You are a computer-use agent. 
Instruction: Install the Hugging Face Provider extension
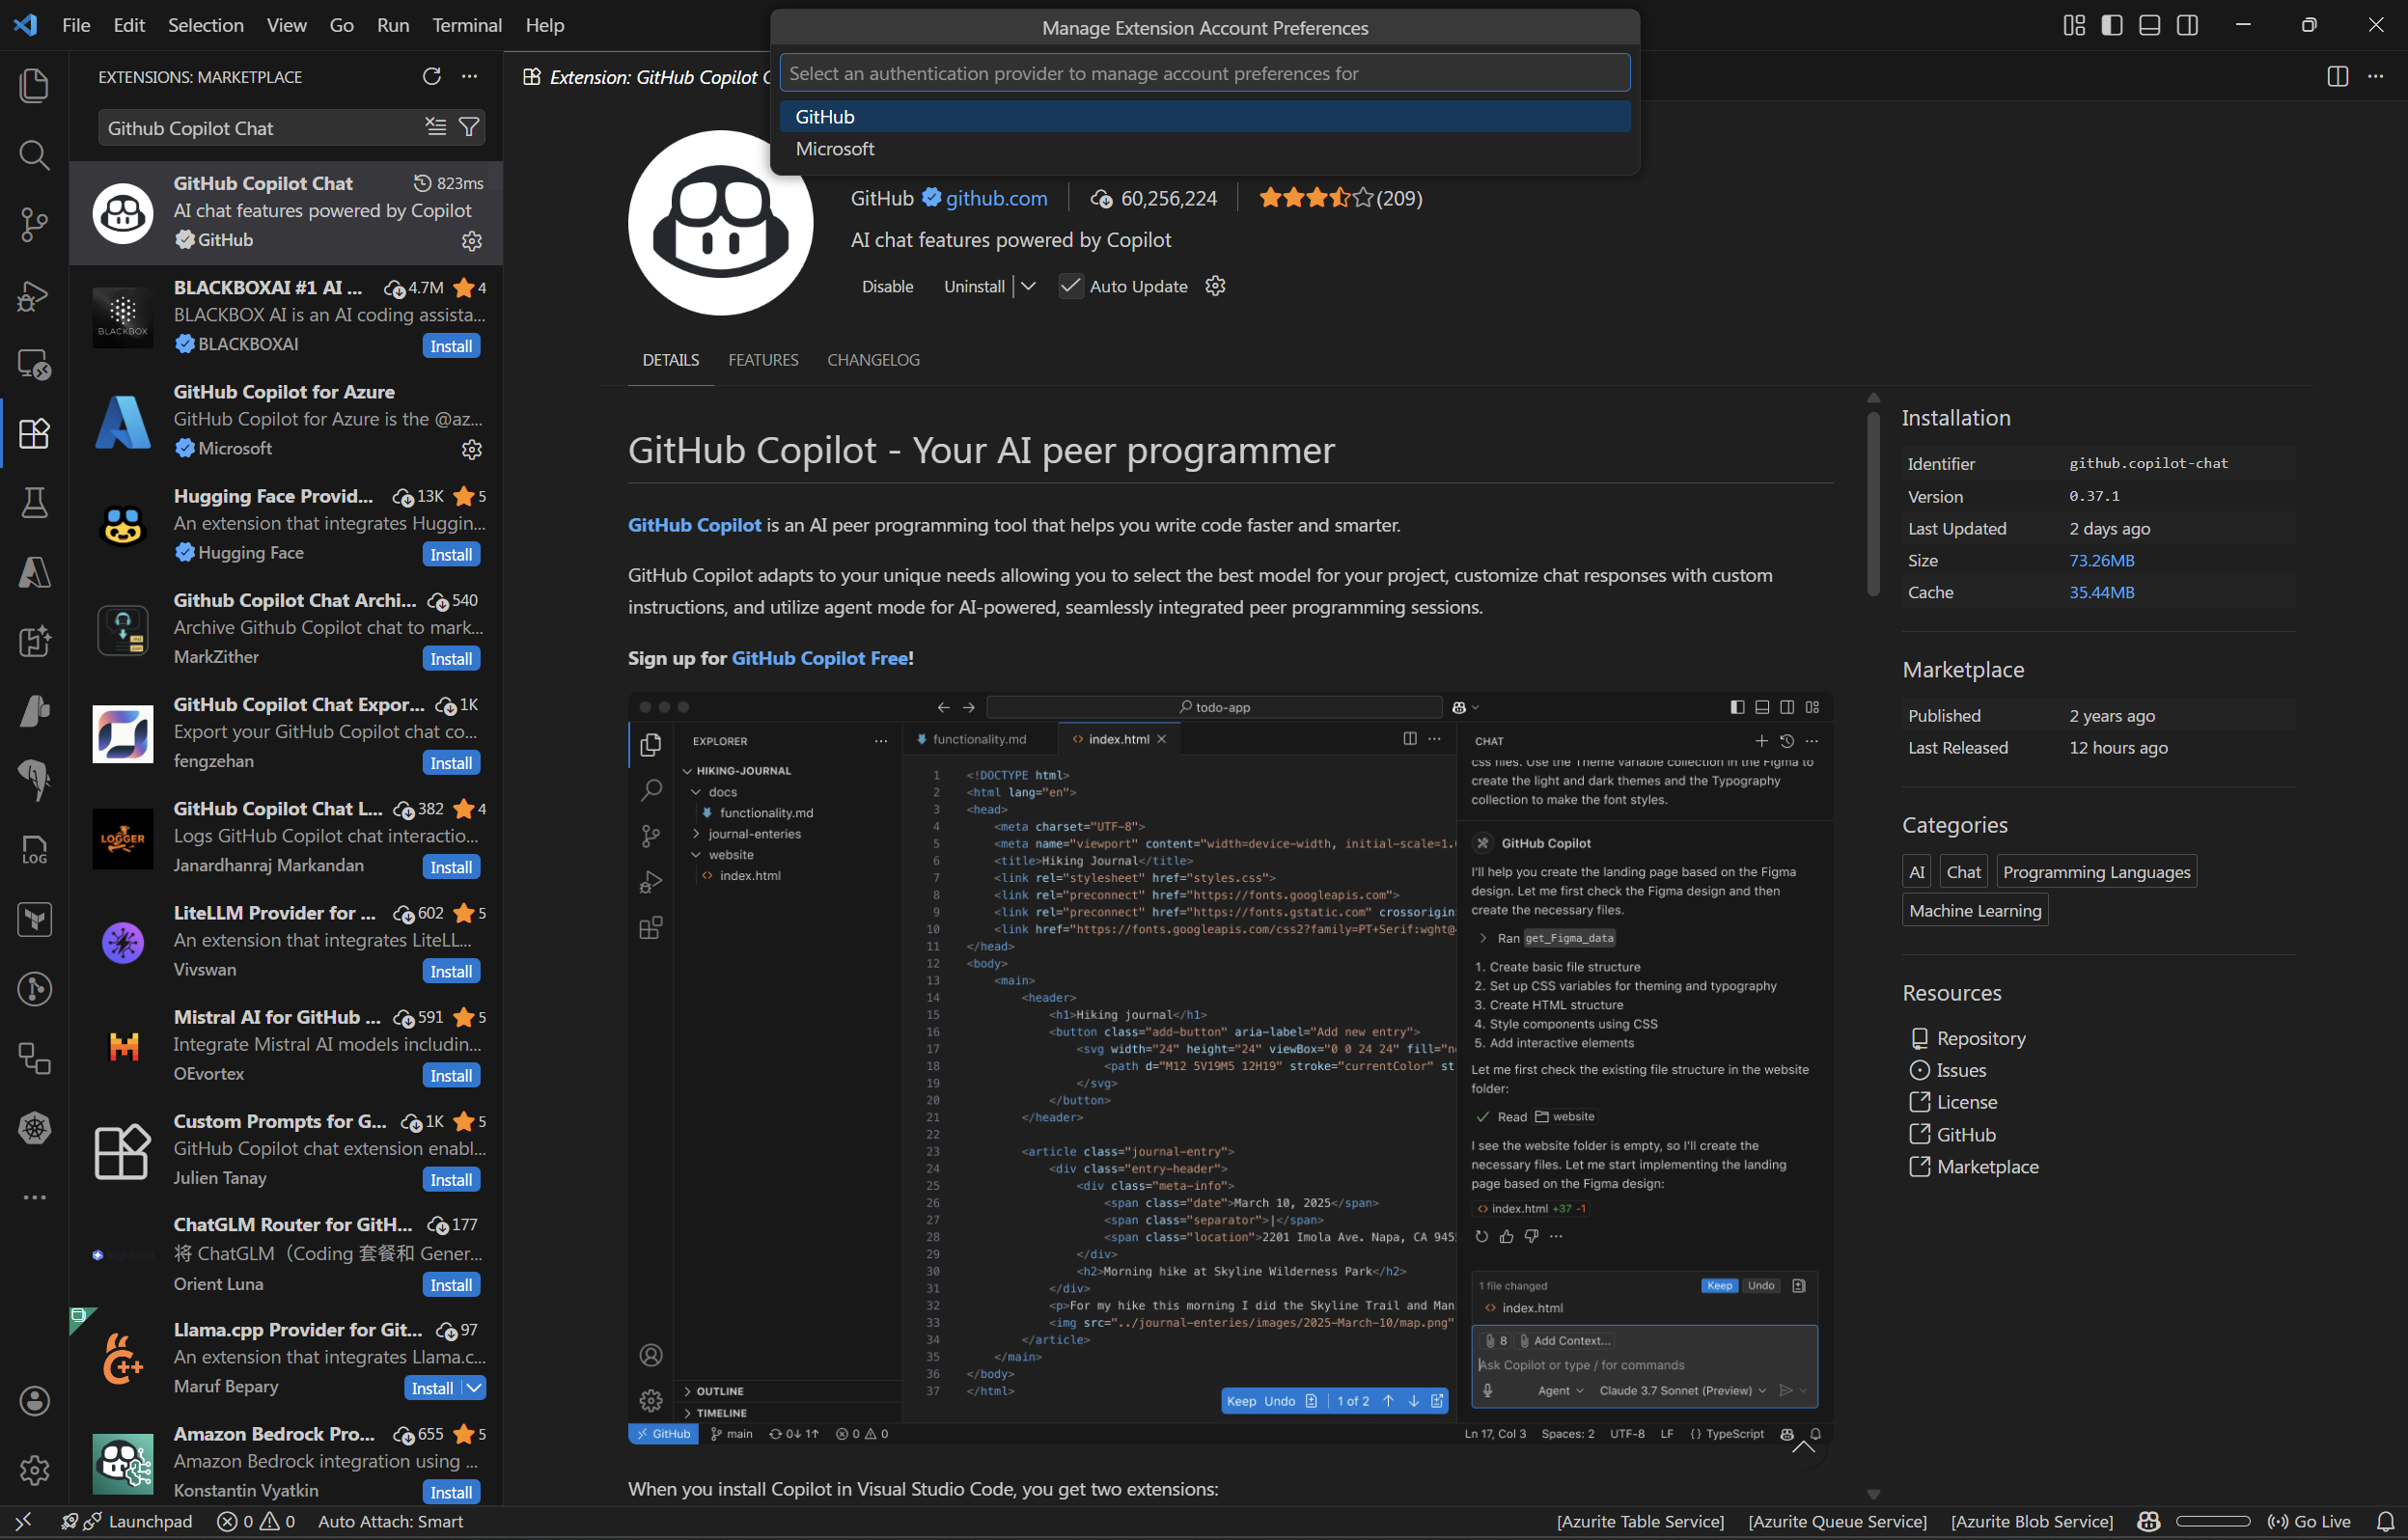pyautogui.click(x=451, y=555)
